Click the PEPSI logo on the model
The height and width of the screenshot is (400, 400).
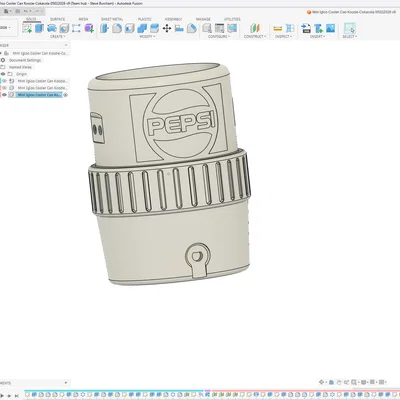pyautogui.click(x=182, y=124)
